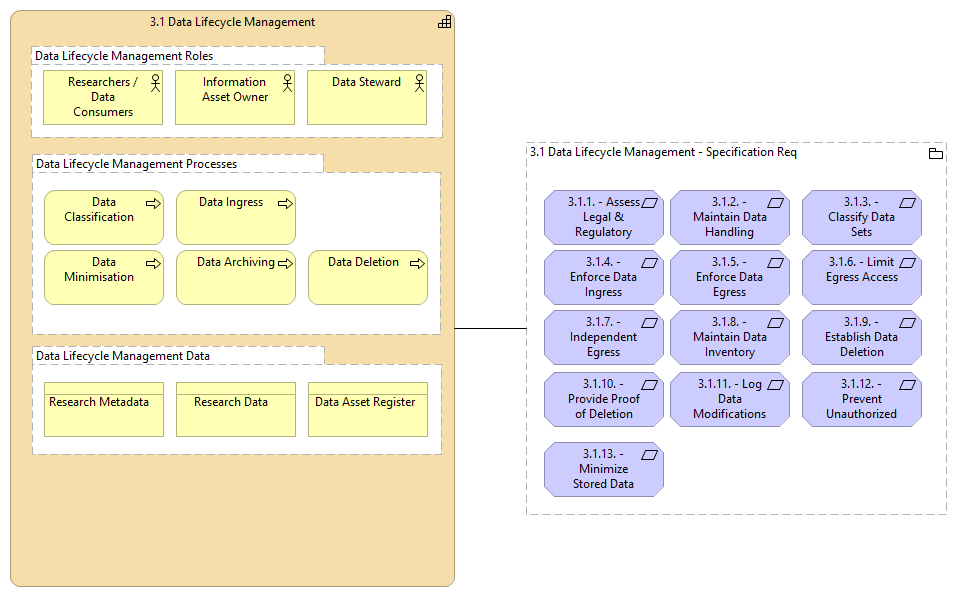Click actor icon on Data Steward
957x597 pixels.
point(419,83)
